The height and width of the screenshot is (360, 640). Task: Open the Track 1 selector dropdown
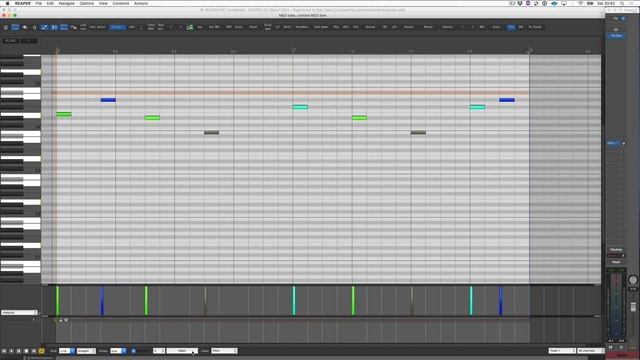click(562, 351)
